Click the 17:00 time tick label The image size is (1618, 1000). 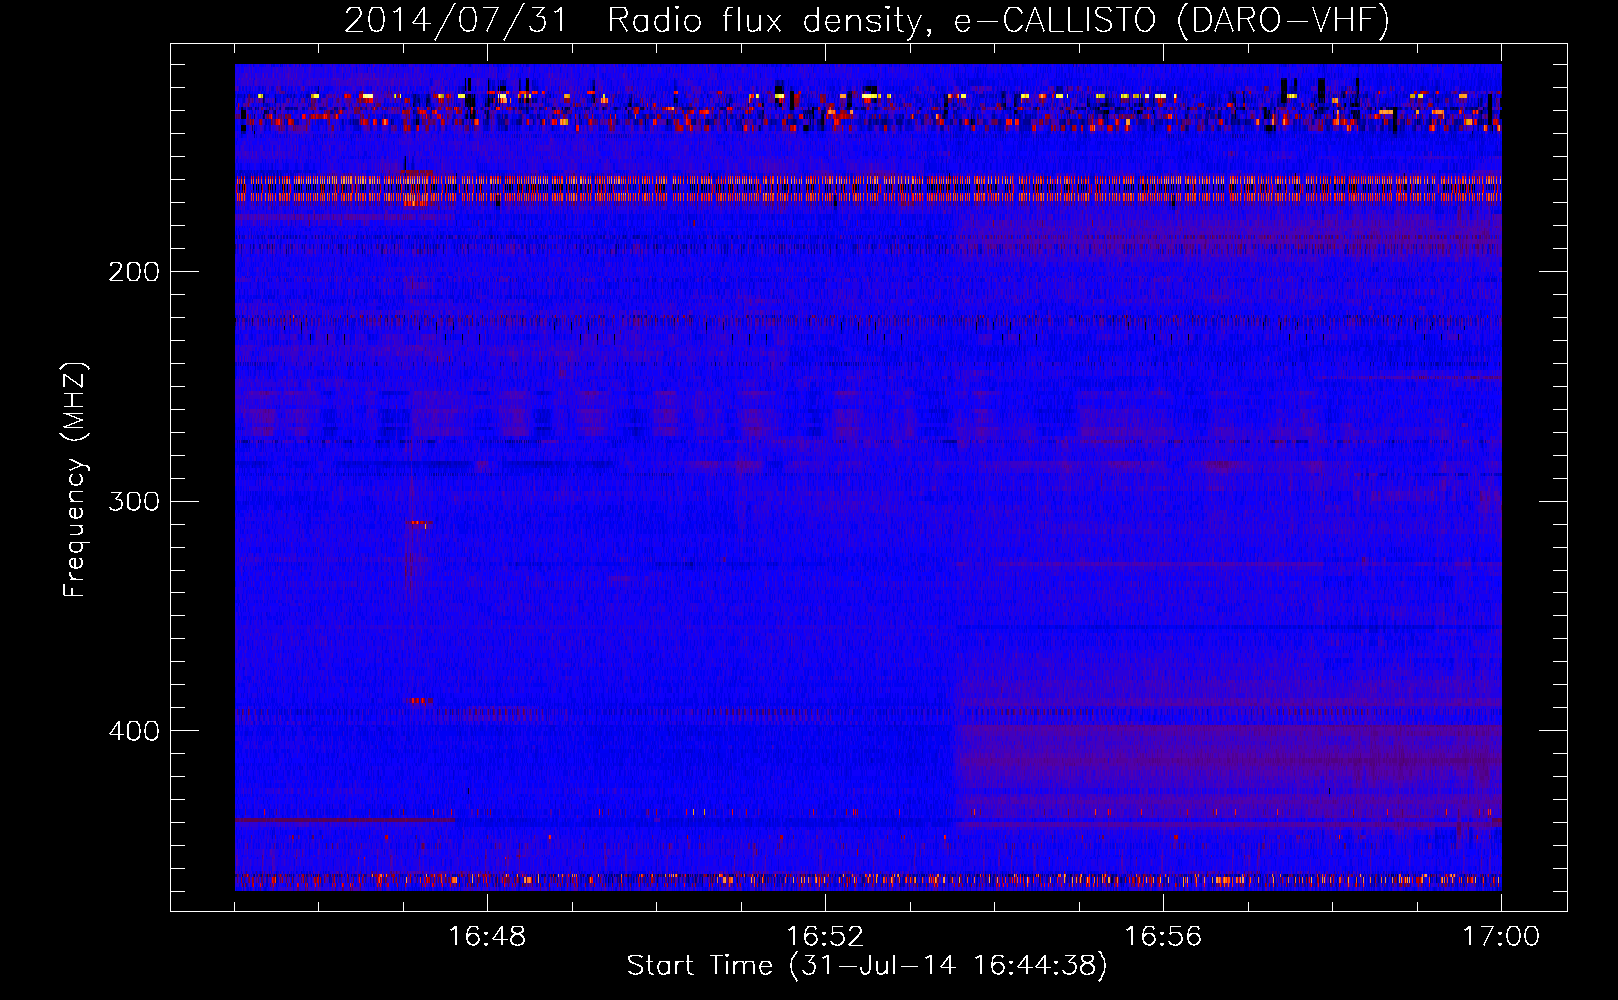tap(1501, 937)
